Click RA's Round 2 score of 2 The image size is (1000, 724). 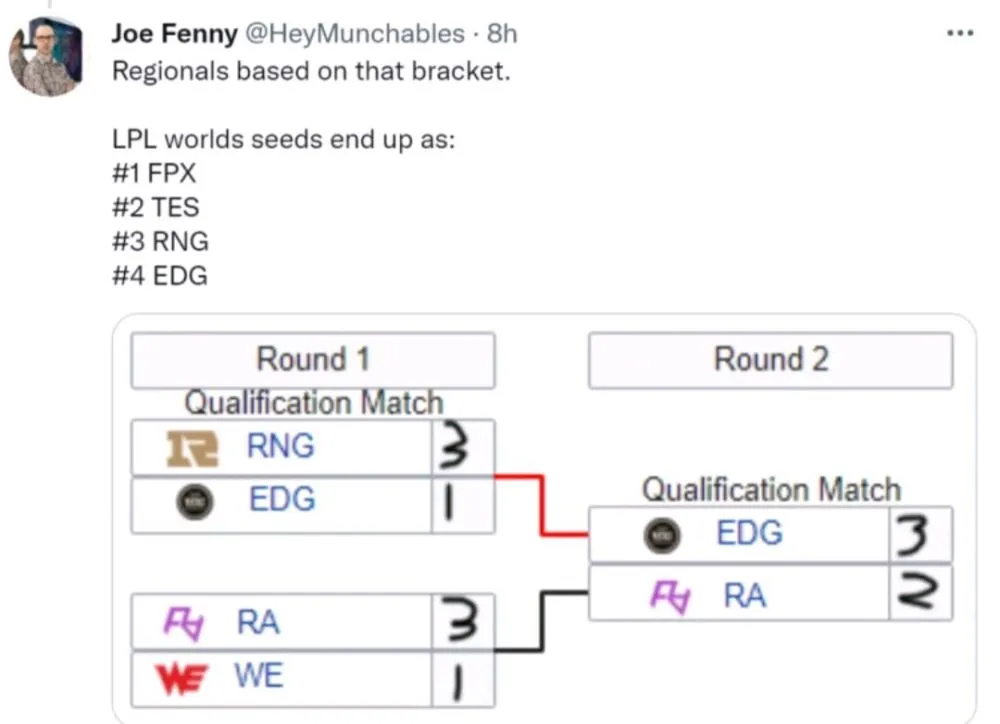point(920,595)
